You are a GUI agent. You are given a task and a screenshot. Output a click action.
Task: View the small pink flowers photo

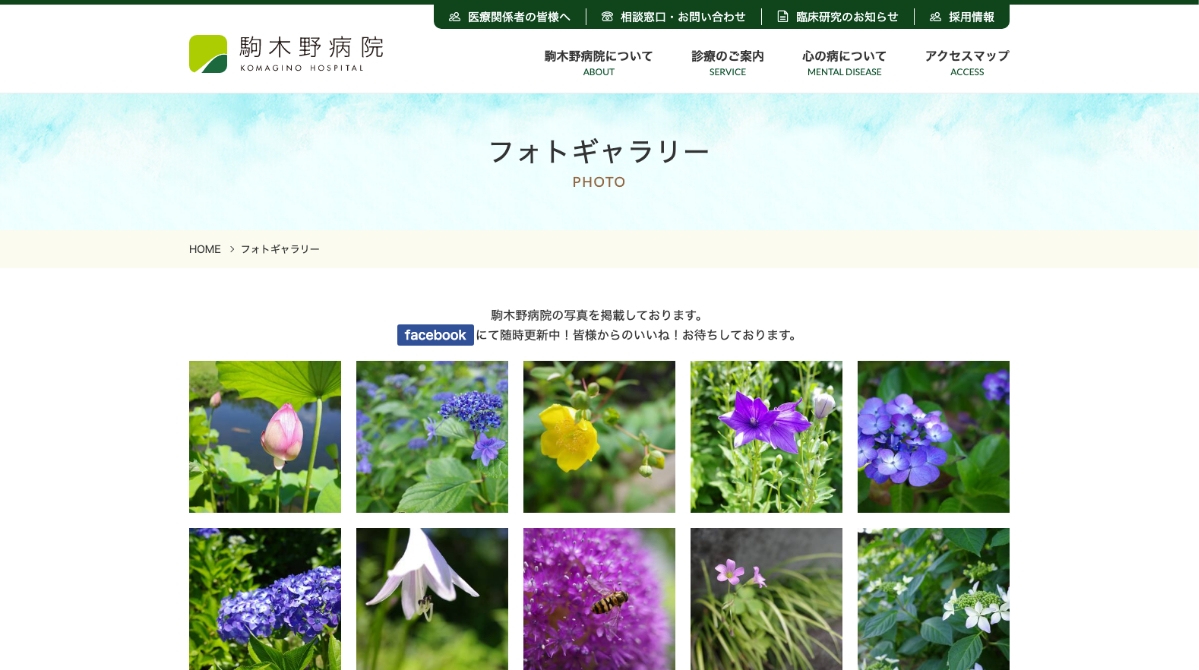pos(766,598)
